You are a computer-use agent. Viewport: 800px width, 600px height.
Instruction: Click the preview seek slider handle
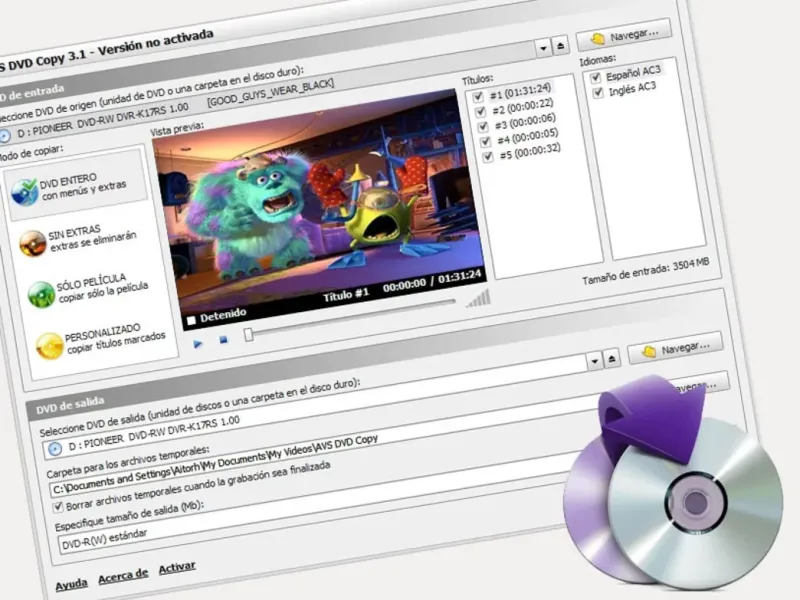click(x=248, y=335)
